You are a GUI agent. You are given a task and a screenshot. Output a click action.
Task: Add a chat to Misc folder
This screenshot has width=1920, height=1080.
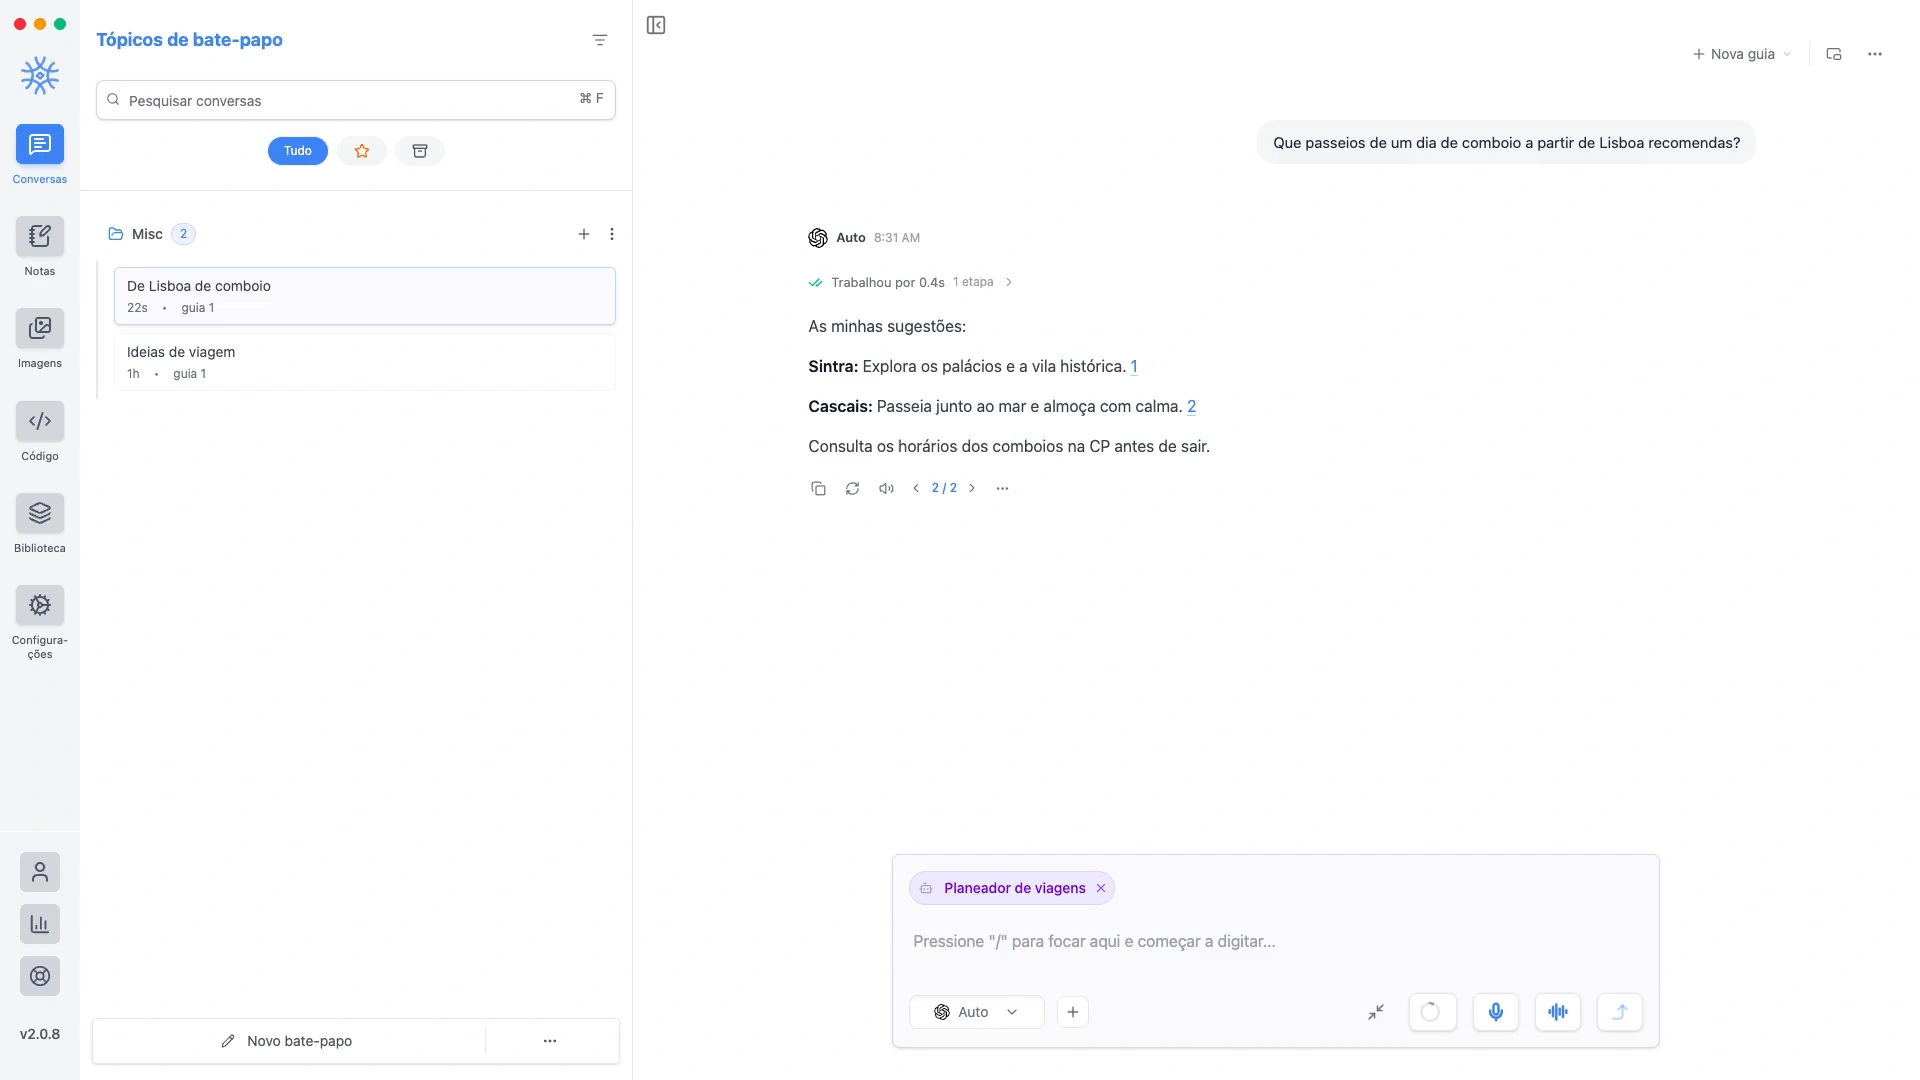click(584, 234)
